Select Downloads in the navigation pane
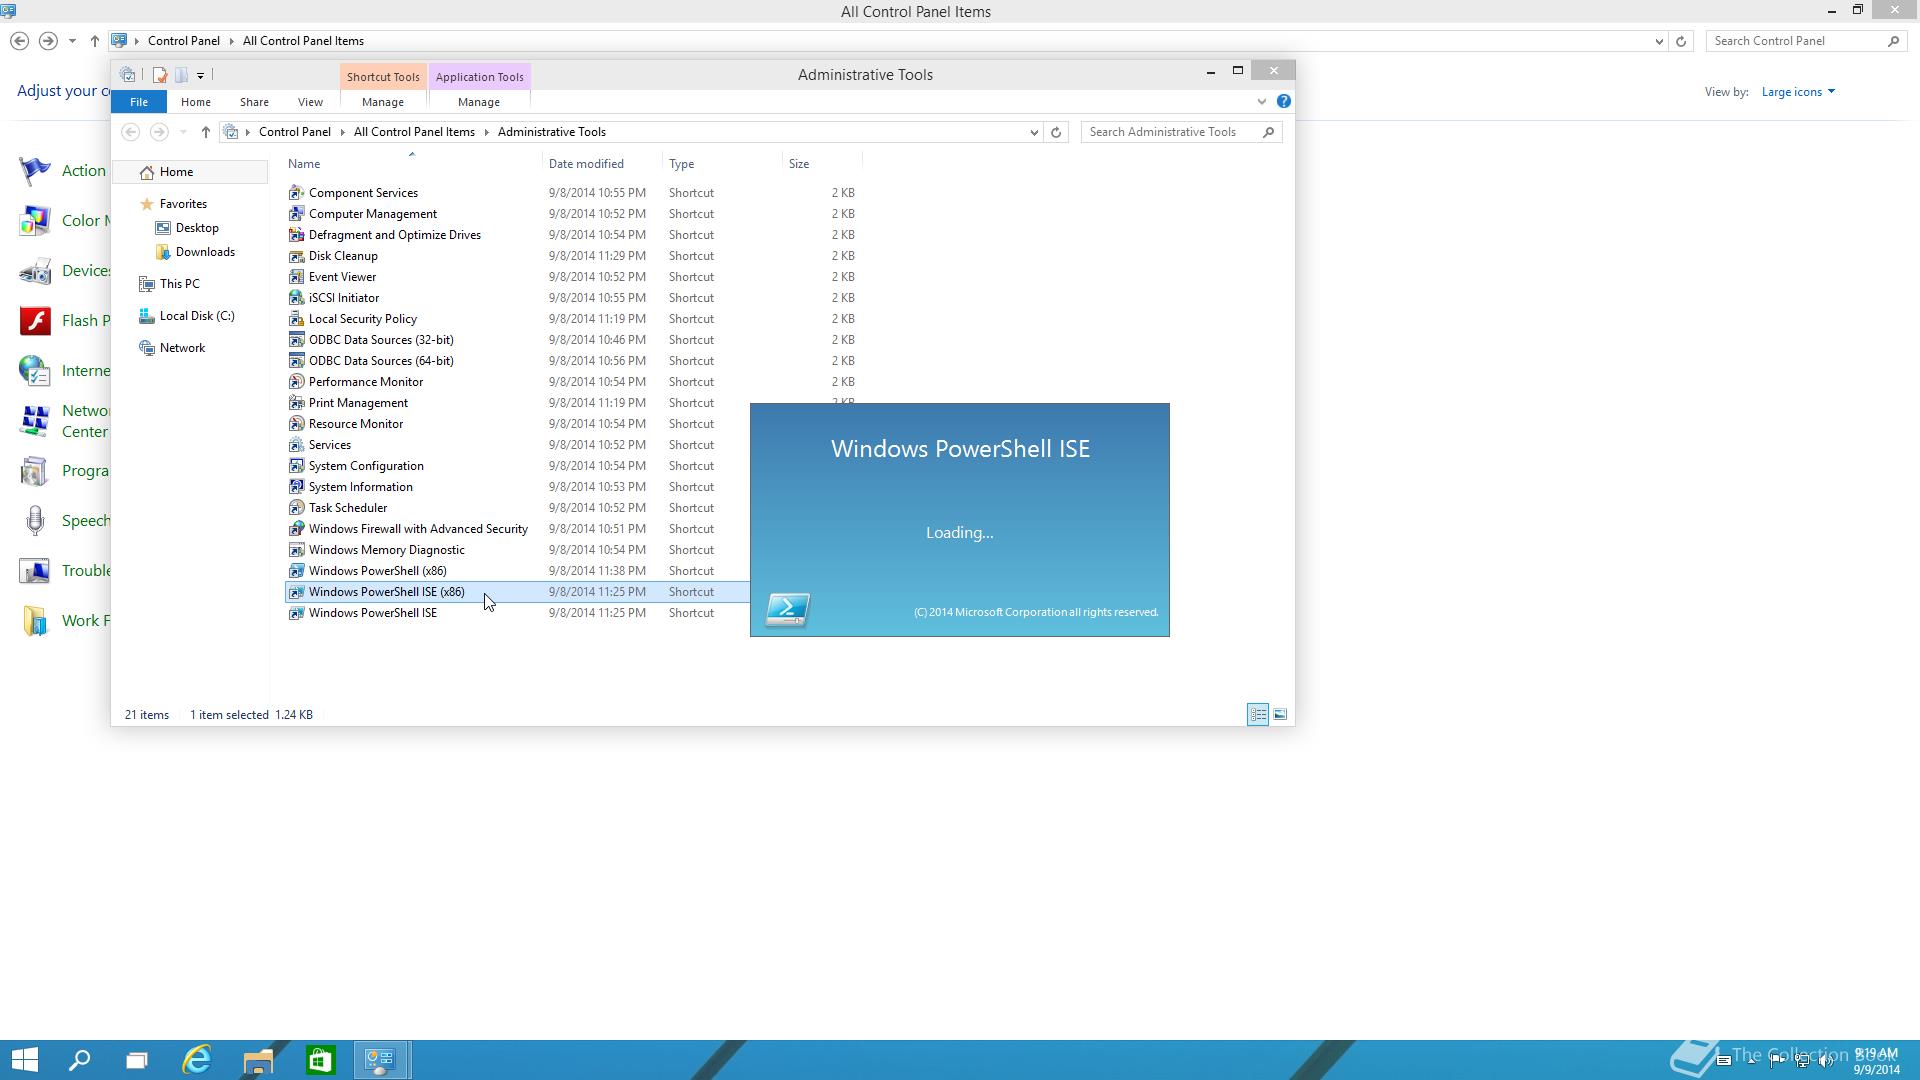 point(205,252)
